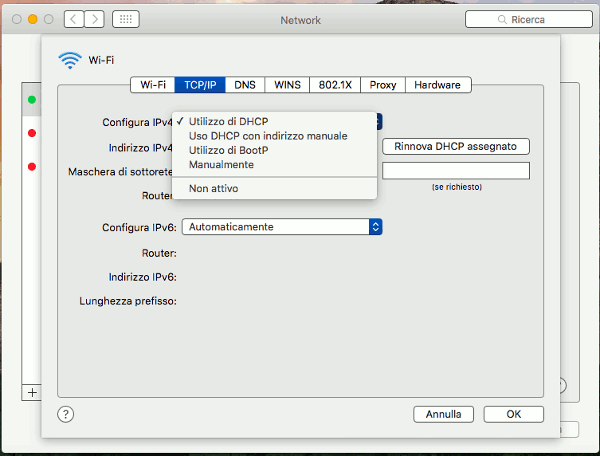Image resolution: width=600 pixels, height=456 pixels.
Task: Switch to the Hardware tab
Action: click(437, 85)
